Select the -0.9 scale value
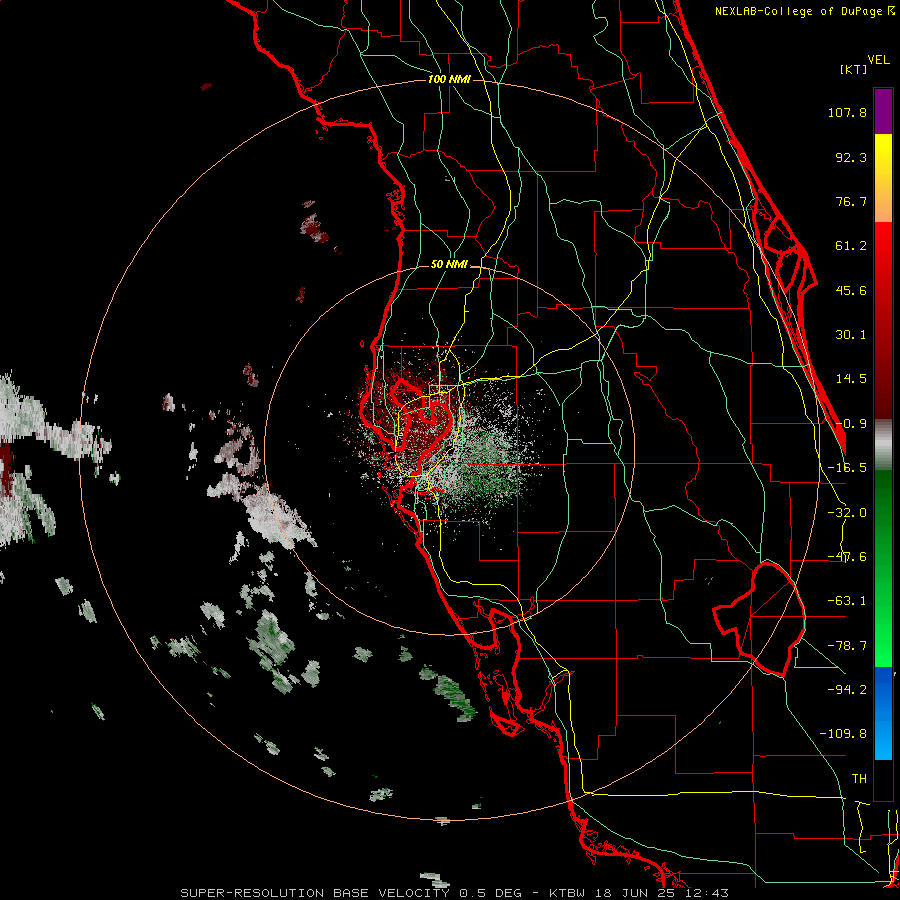 coord(851,424)
